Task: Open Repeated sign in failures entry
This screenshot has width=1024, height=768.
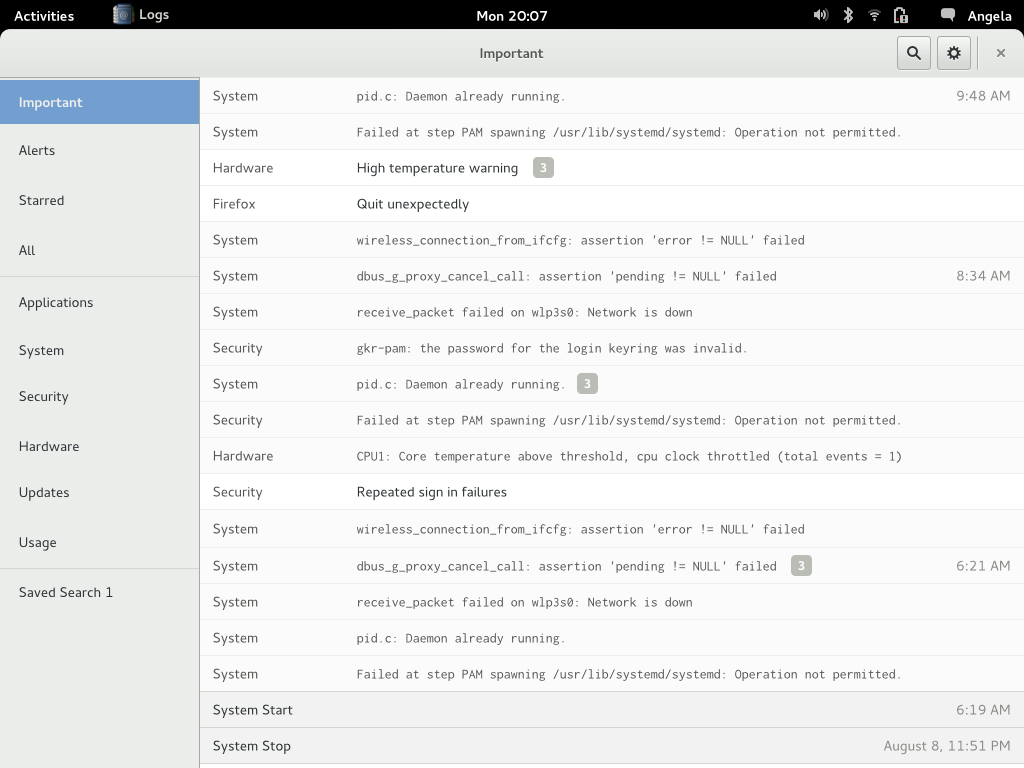Action: pos(612,492)
